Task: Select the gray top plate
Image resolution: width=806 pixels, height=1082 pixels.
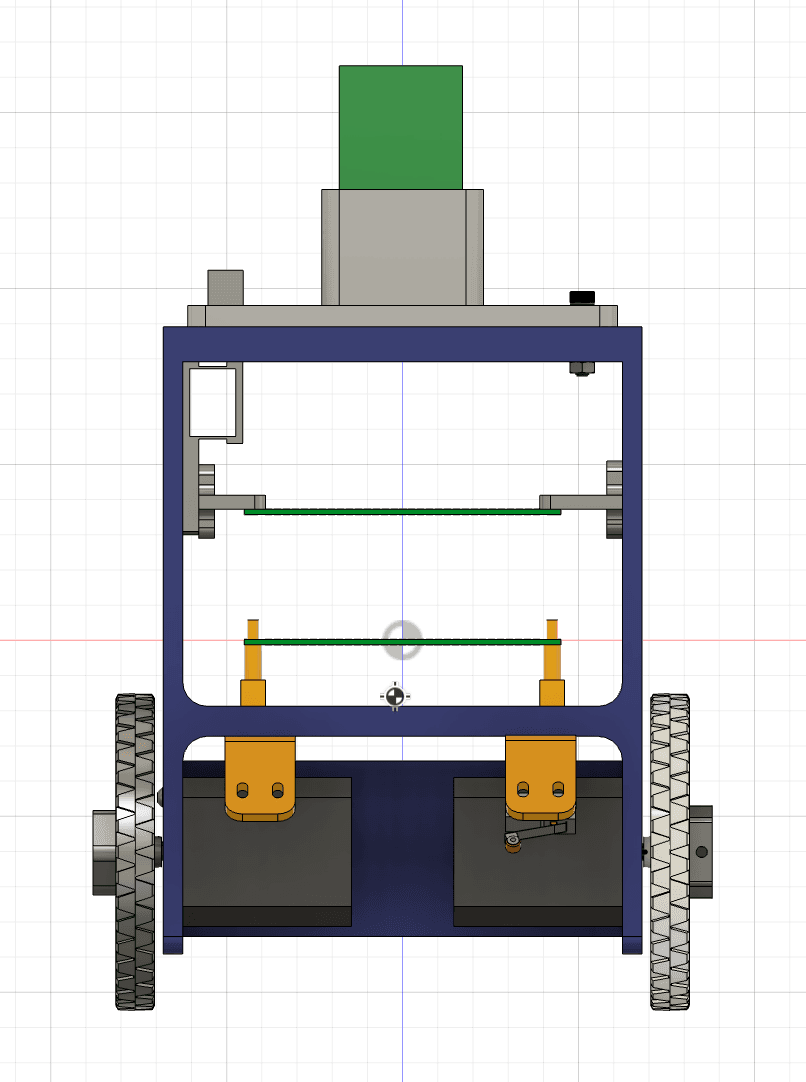Action: pos(402,315)
